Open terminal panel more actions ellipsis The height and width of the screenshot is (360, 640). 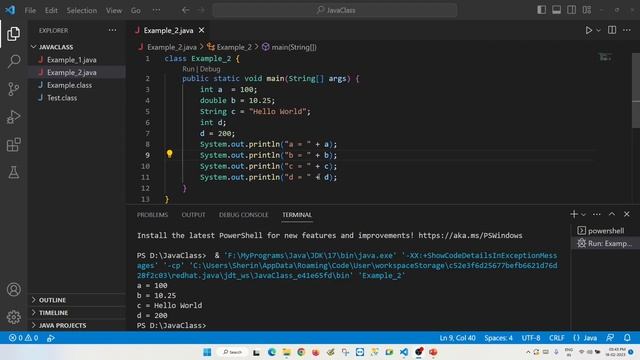(x=597, y=214)
